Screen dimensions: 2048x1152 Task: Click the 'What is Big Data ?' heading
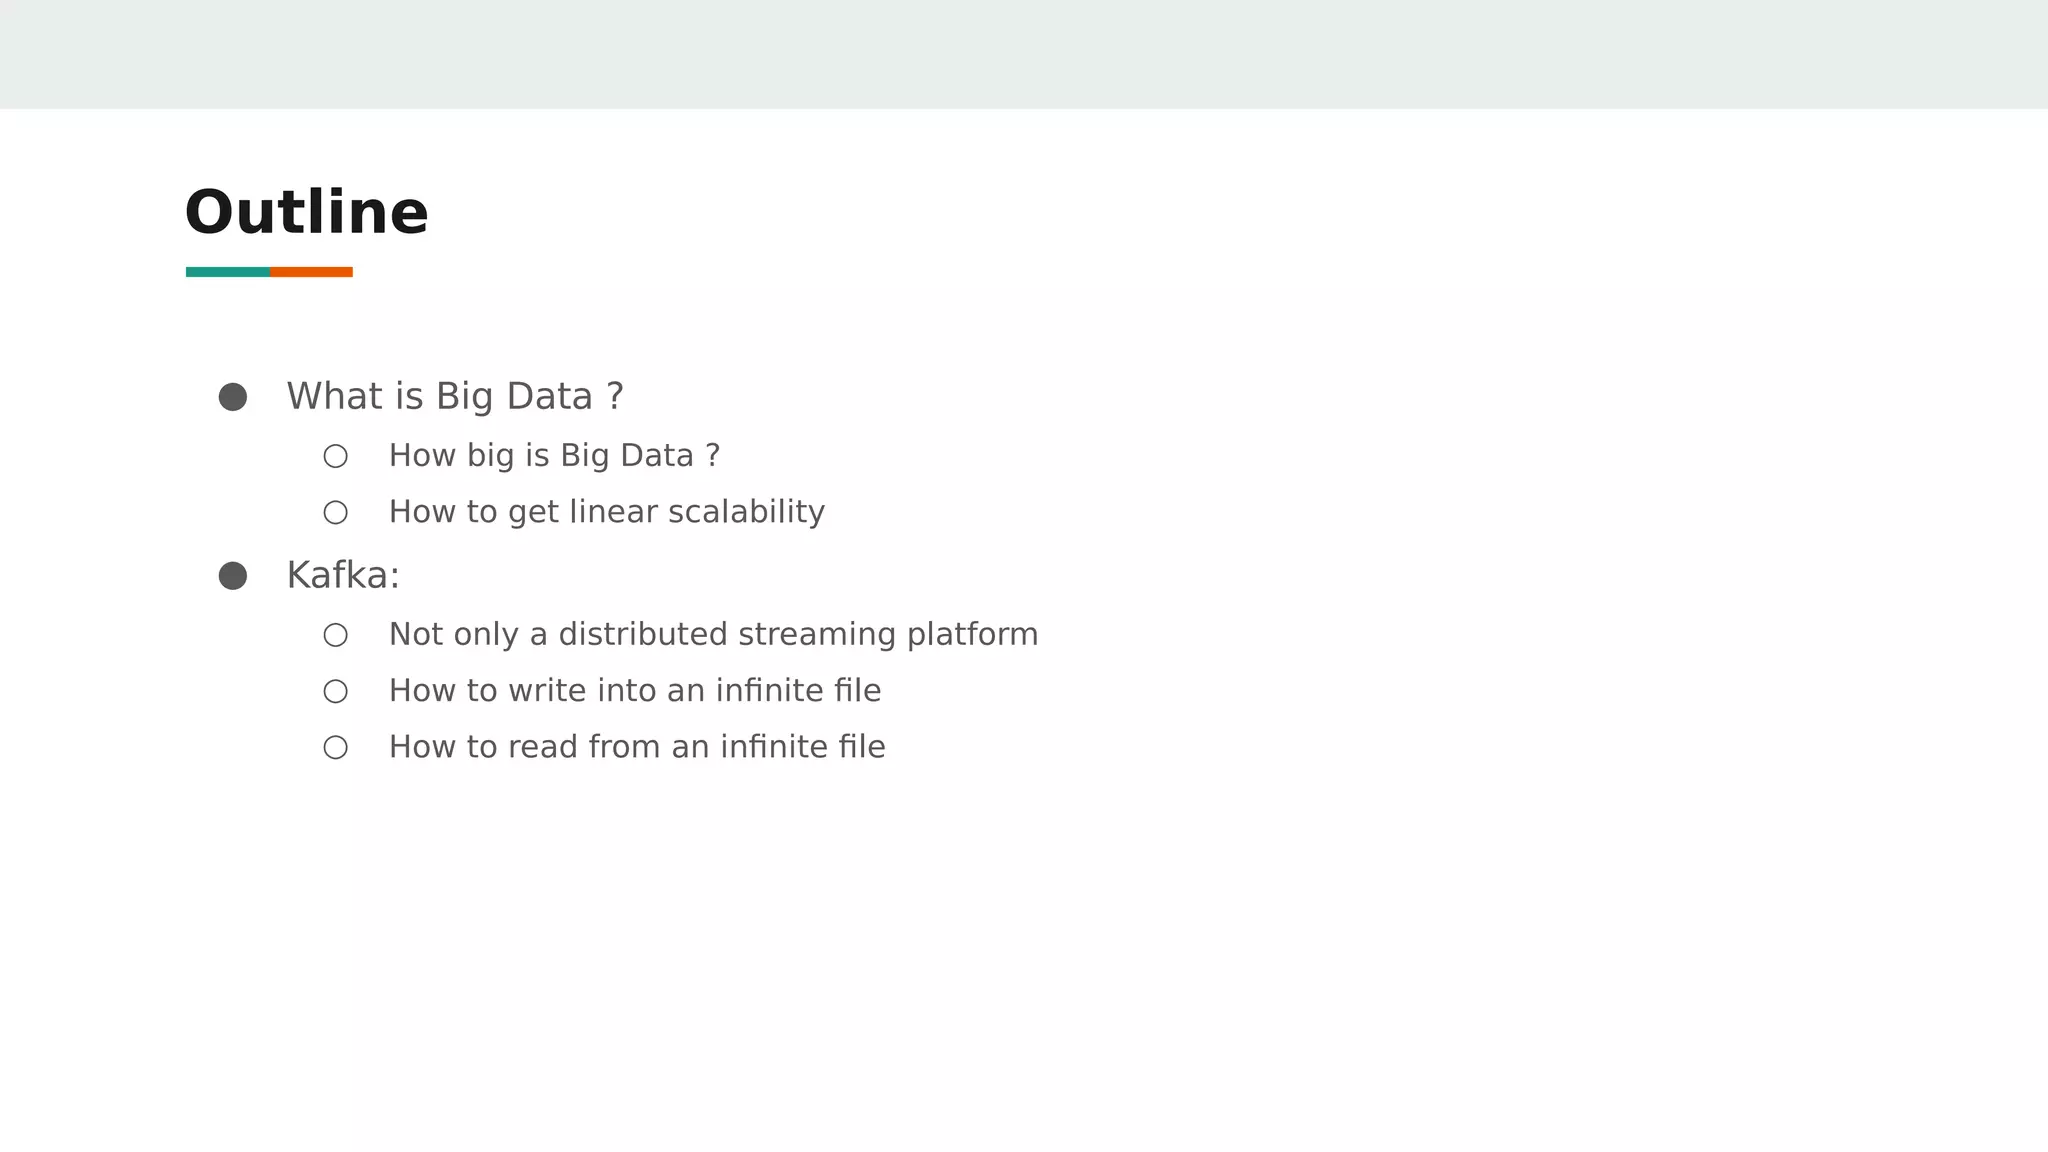pyautogui.click(x=455, y=397)
